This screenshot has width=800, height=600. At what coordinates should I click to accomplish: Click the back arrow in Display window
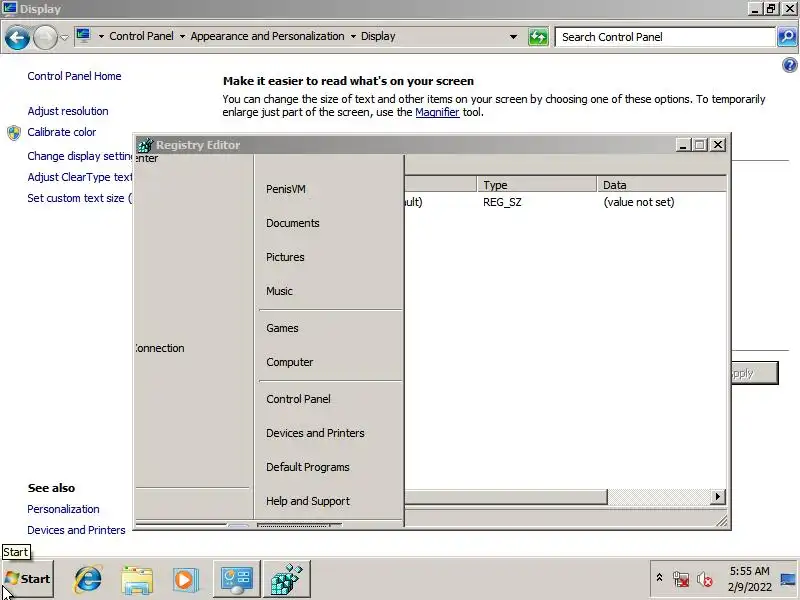pyautogui.click(x=17, y=37)
